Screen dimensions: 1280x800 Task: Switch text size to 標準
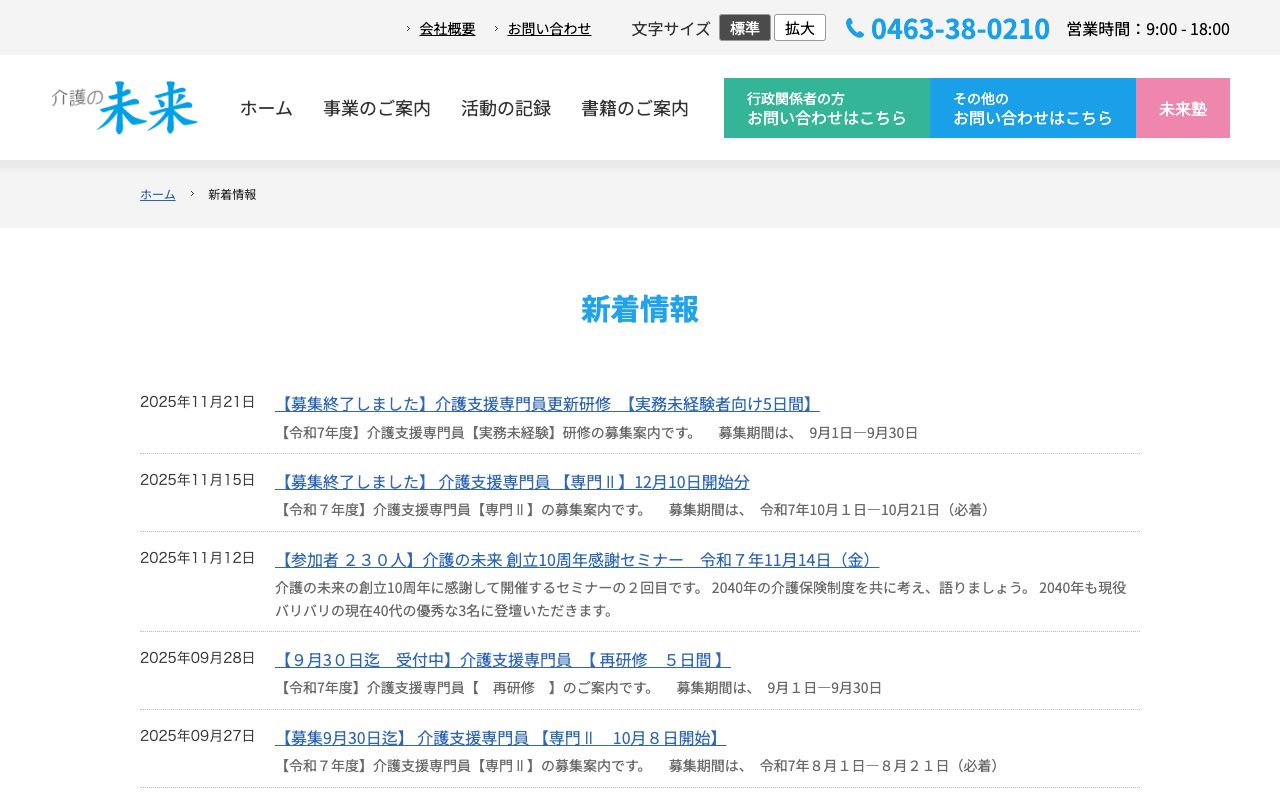point(744,28)
